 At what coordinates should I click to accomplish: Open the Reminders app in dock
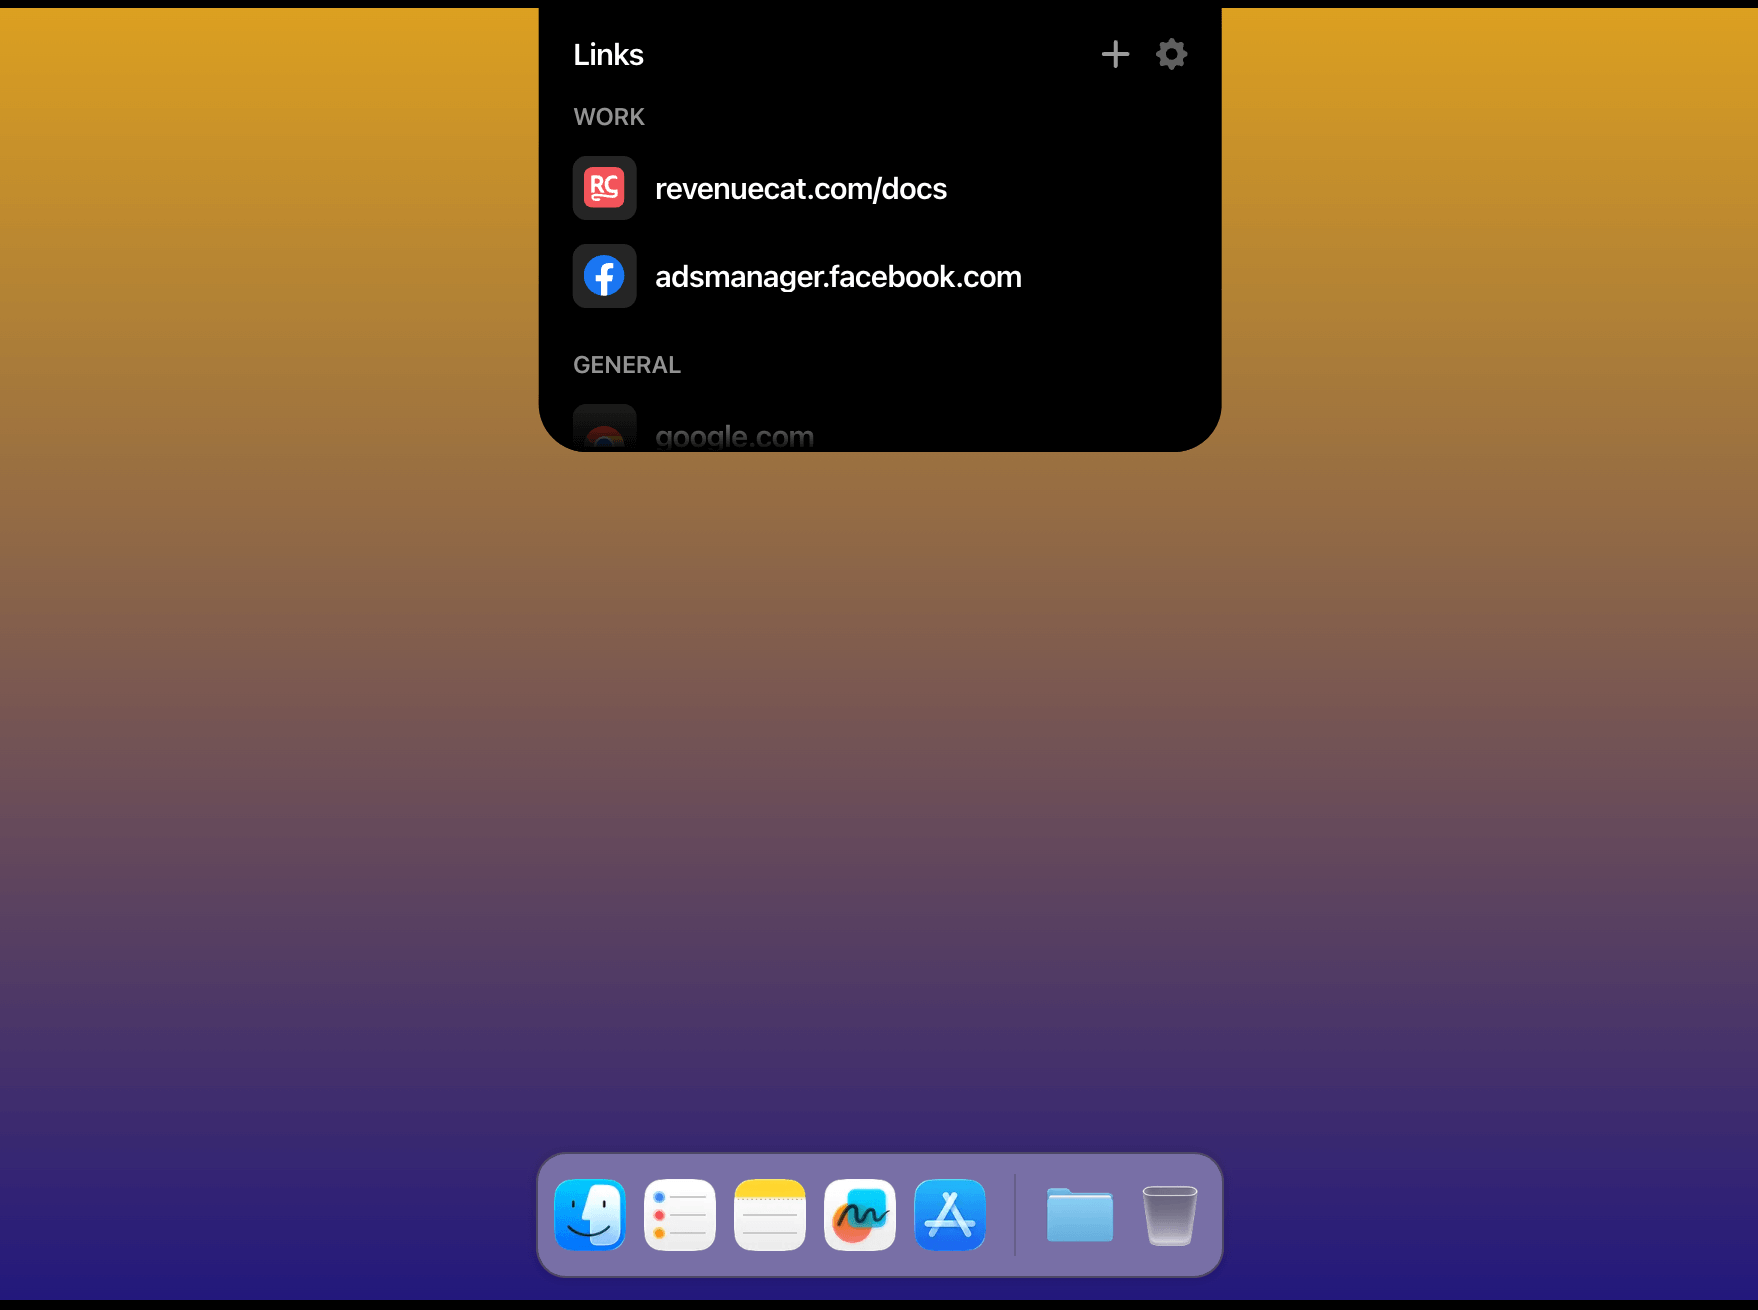pyautogui.click(x=680, y=1215)
